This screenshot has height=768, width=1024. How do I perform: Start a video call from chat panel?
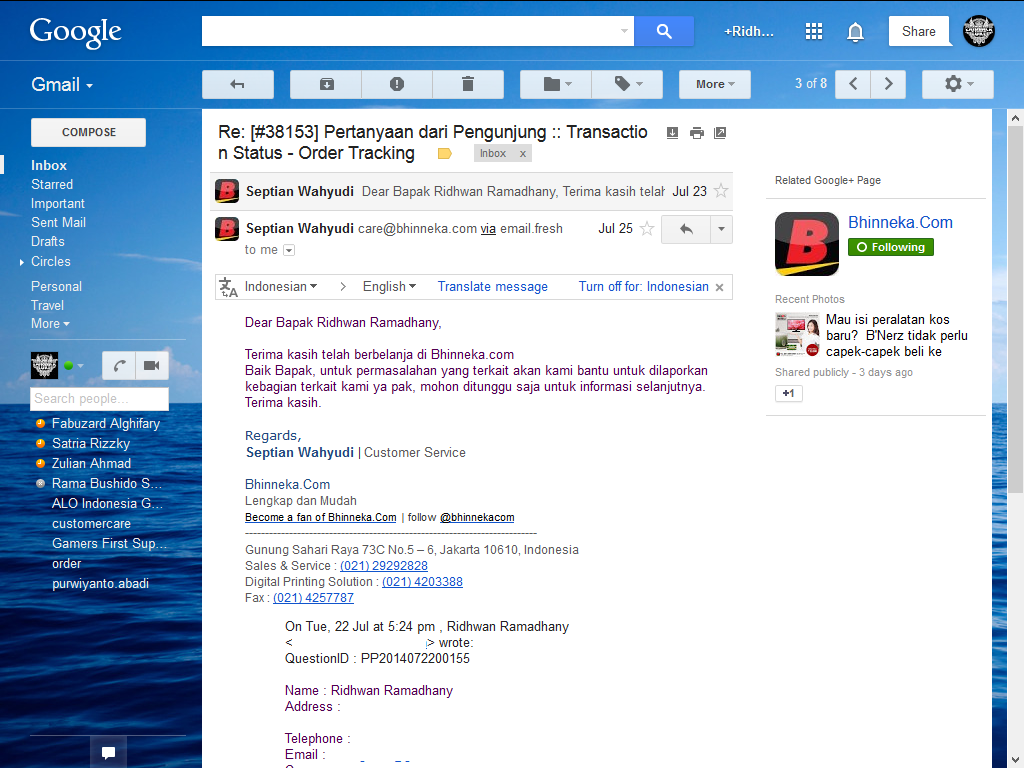pyautogui.click(x=152, y=366)
